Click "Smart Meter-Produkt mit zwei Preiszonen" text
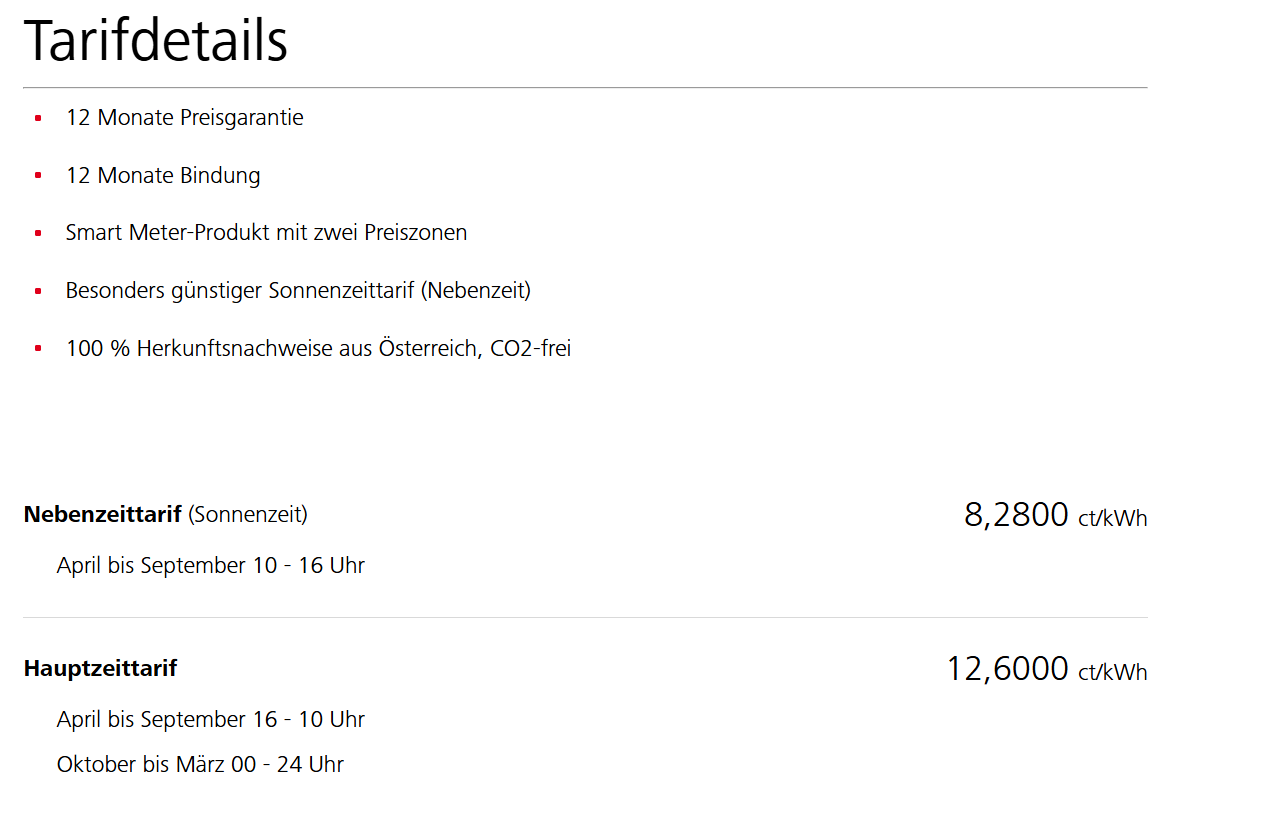1270x814 pixels. click(x=266, y=233)
